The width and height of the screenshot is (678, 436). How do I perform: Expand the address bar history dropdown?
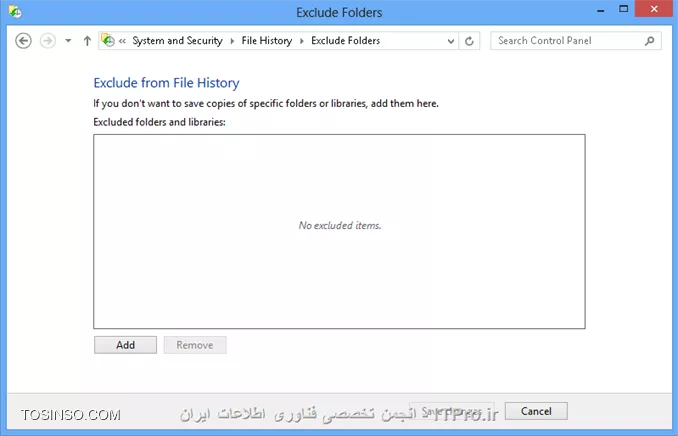451,41
